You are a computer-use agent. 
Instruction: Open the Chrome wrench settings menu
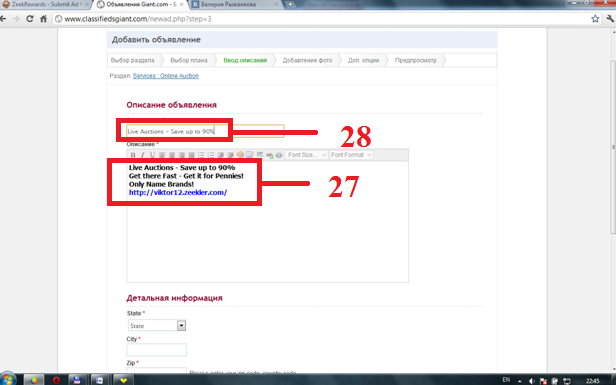tap(610, 18)
